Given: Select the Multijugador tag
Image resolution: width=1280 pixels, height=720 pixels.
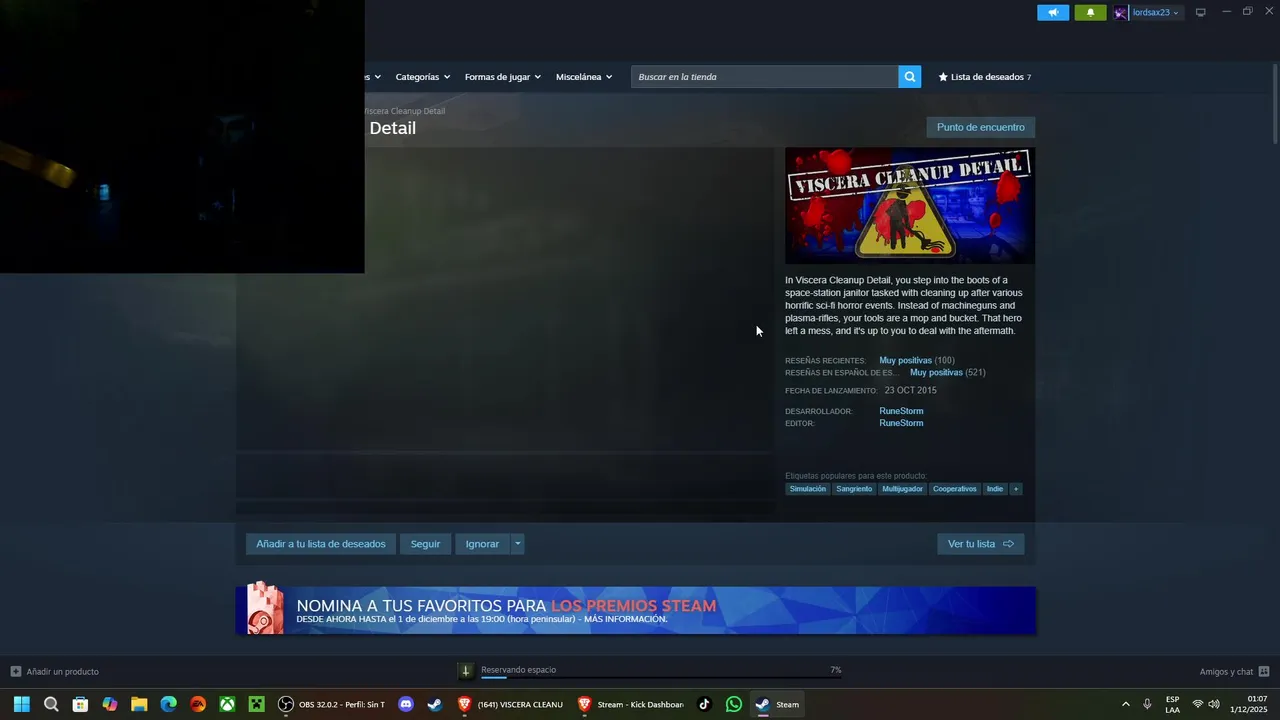Looking at the screenshot, I should click(x=902, y=489).
